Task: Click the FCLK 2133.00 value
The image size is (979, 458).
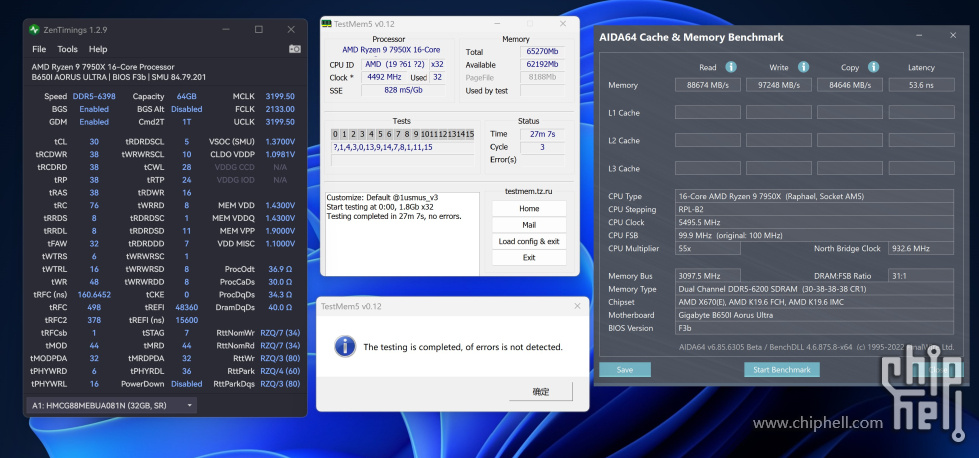Action: (x=279, y=109)
